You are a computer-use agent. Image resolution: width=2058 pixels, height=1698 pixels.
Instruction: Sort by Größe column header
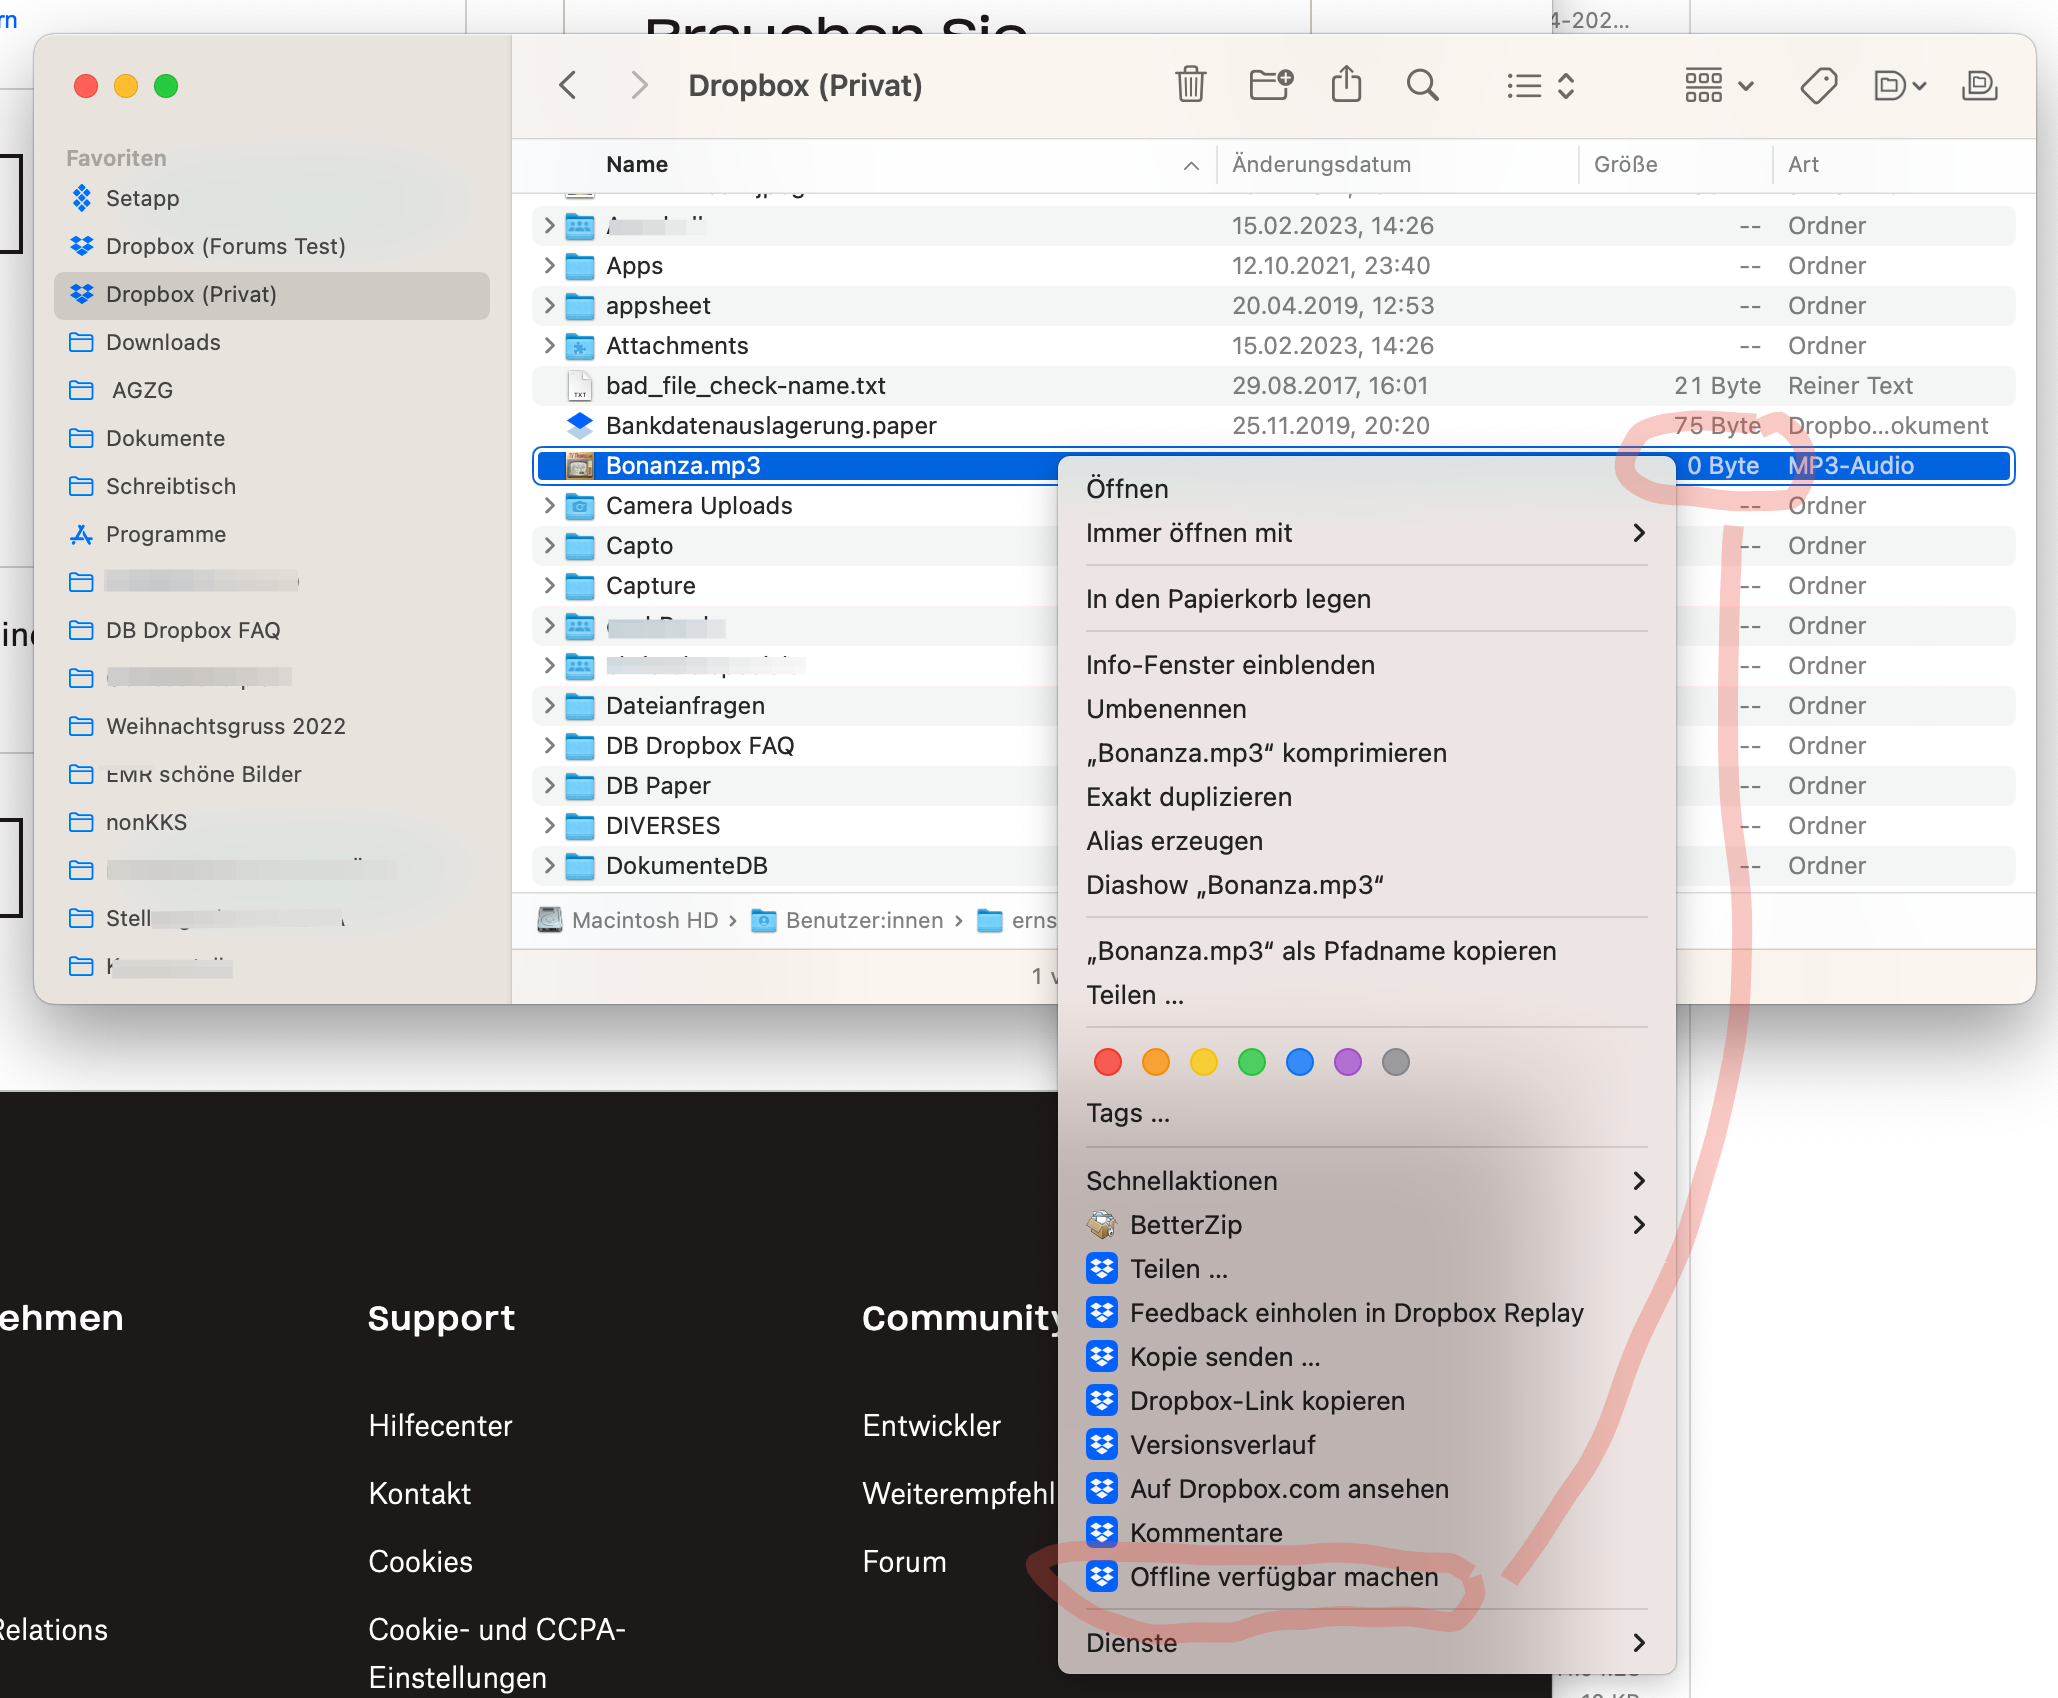1676,165
